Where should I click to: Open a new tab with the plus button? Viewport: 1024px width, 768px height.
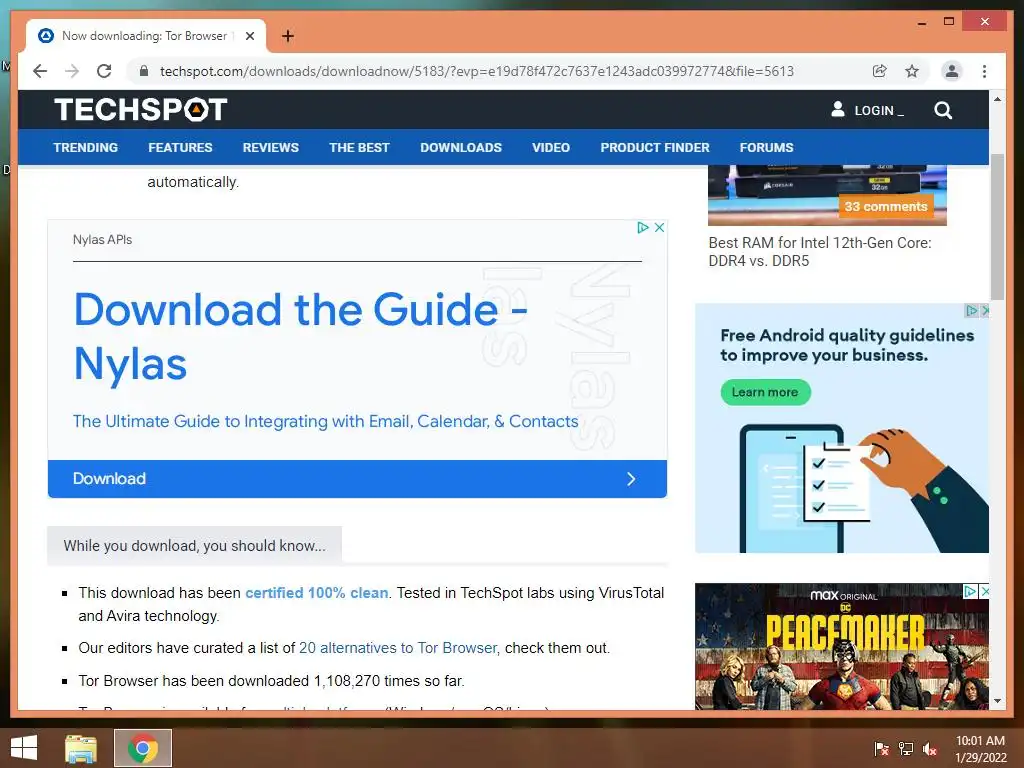288,36
